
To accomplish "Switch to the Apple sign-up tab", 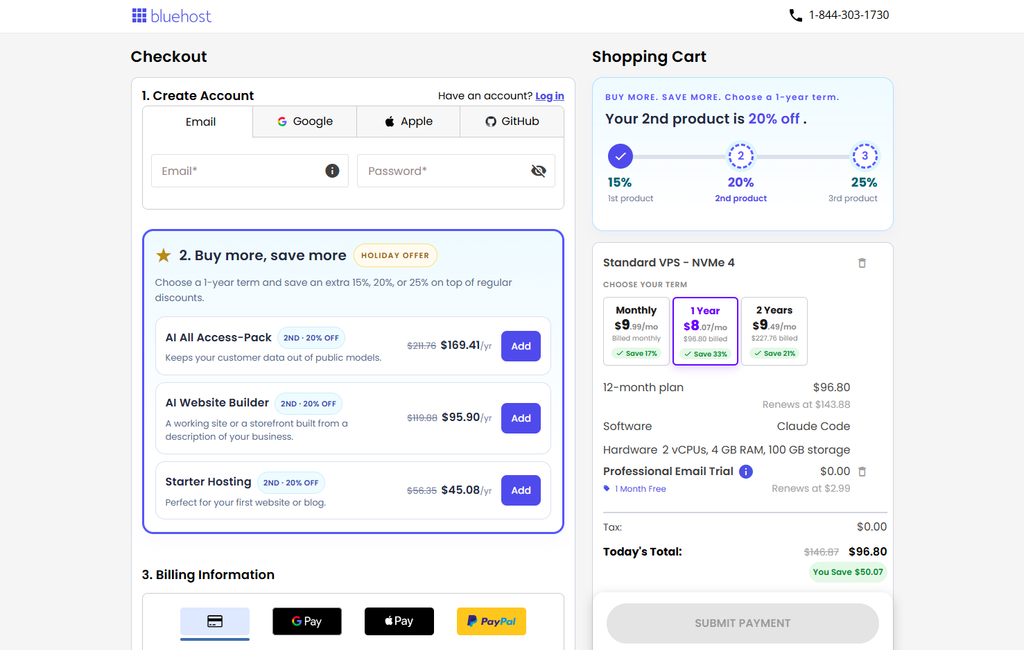I will point(408,122).
